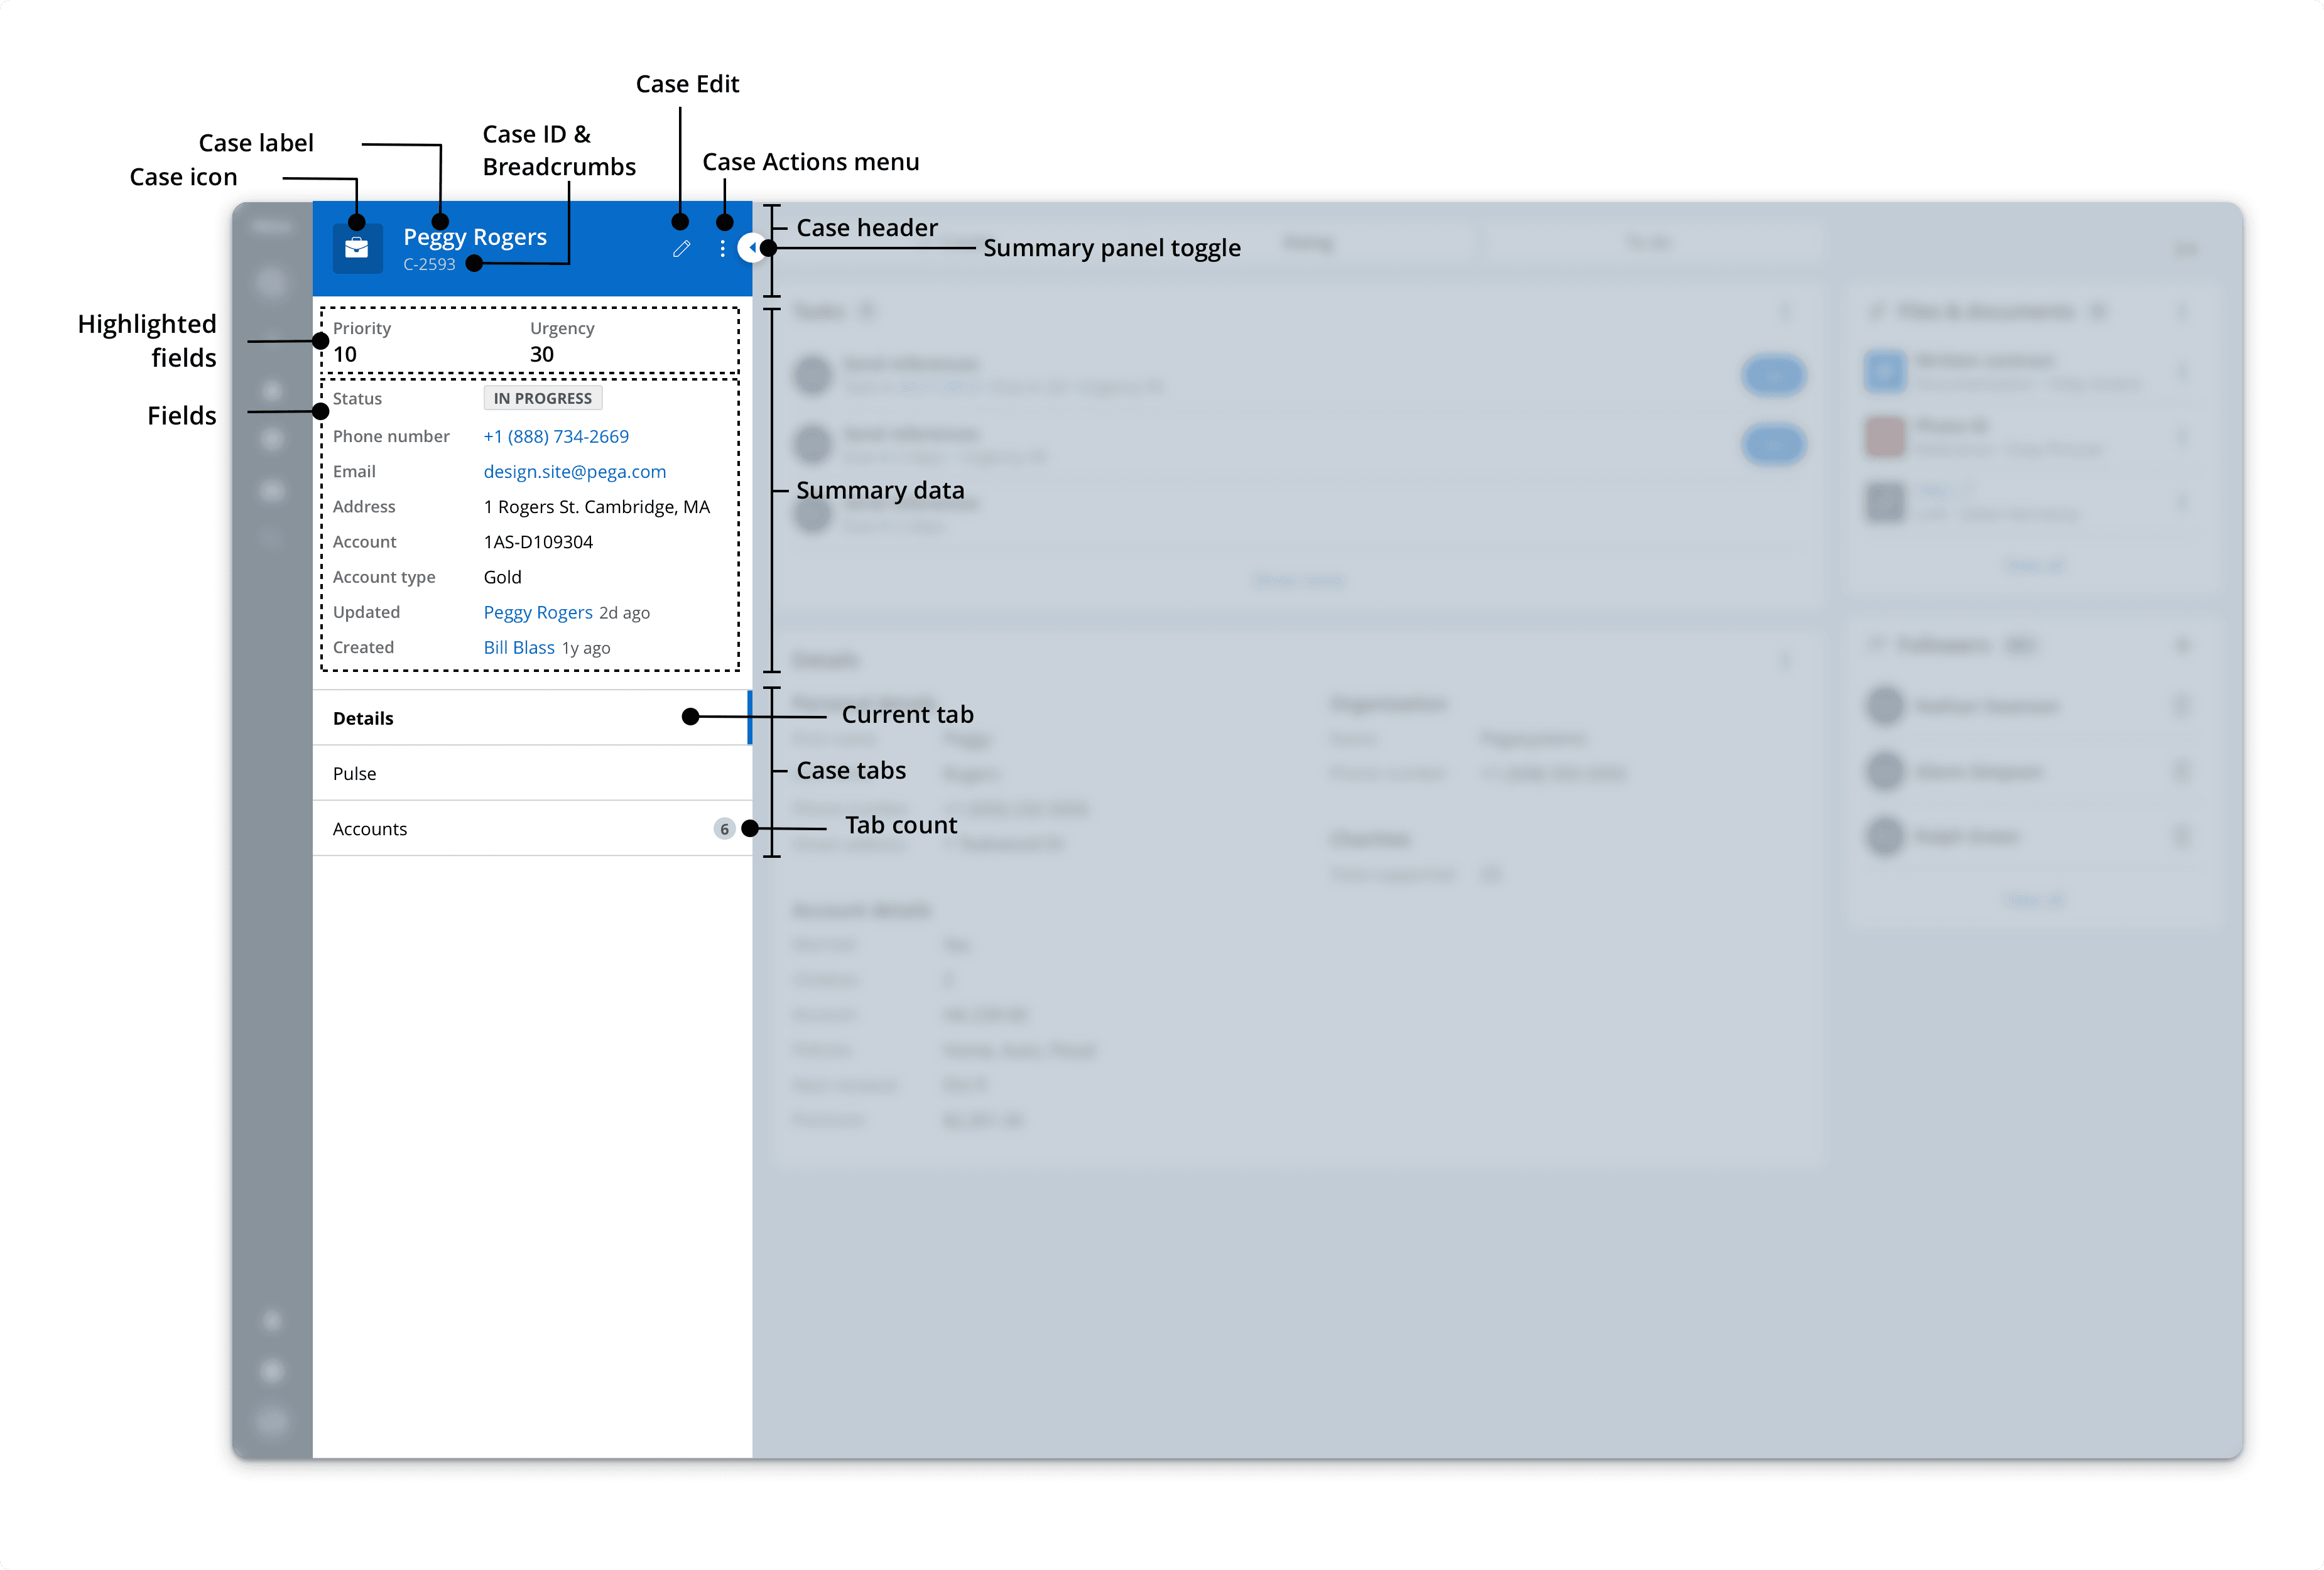Click the briefcase case icon
This screenshot has height=1570, width=2324.
point(357,248)
